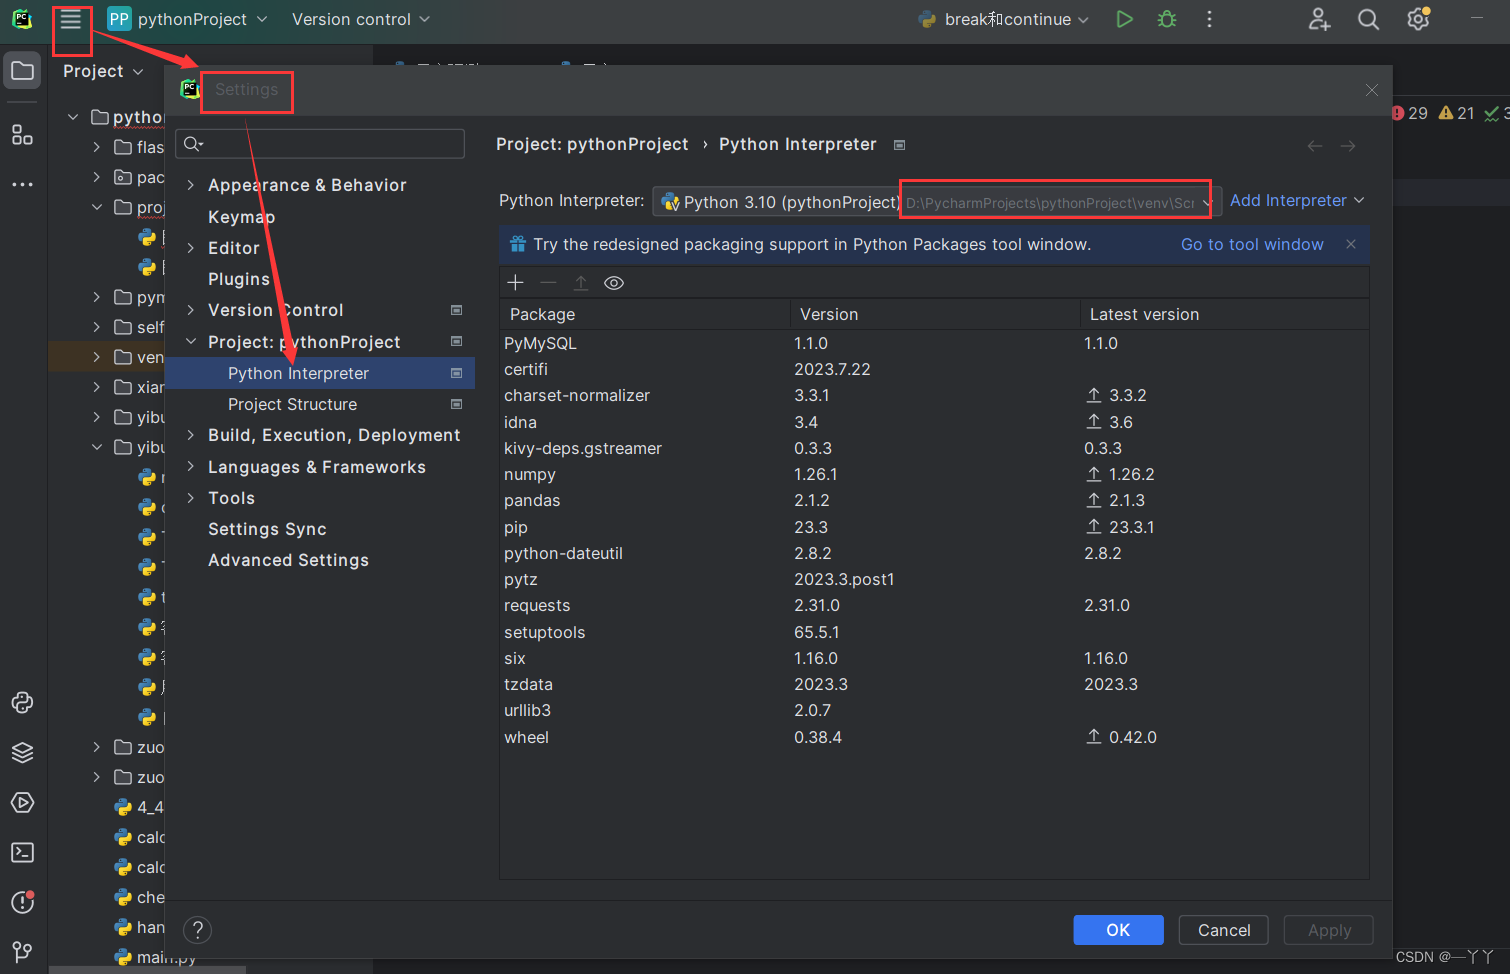Screen dimensions: 1510x974
Task: Click the OK button
Action: point(1118,930)
